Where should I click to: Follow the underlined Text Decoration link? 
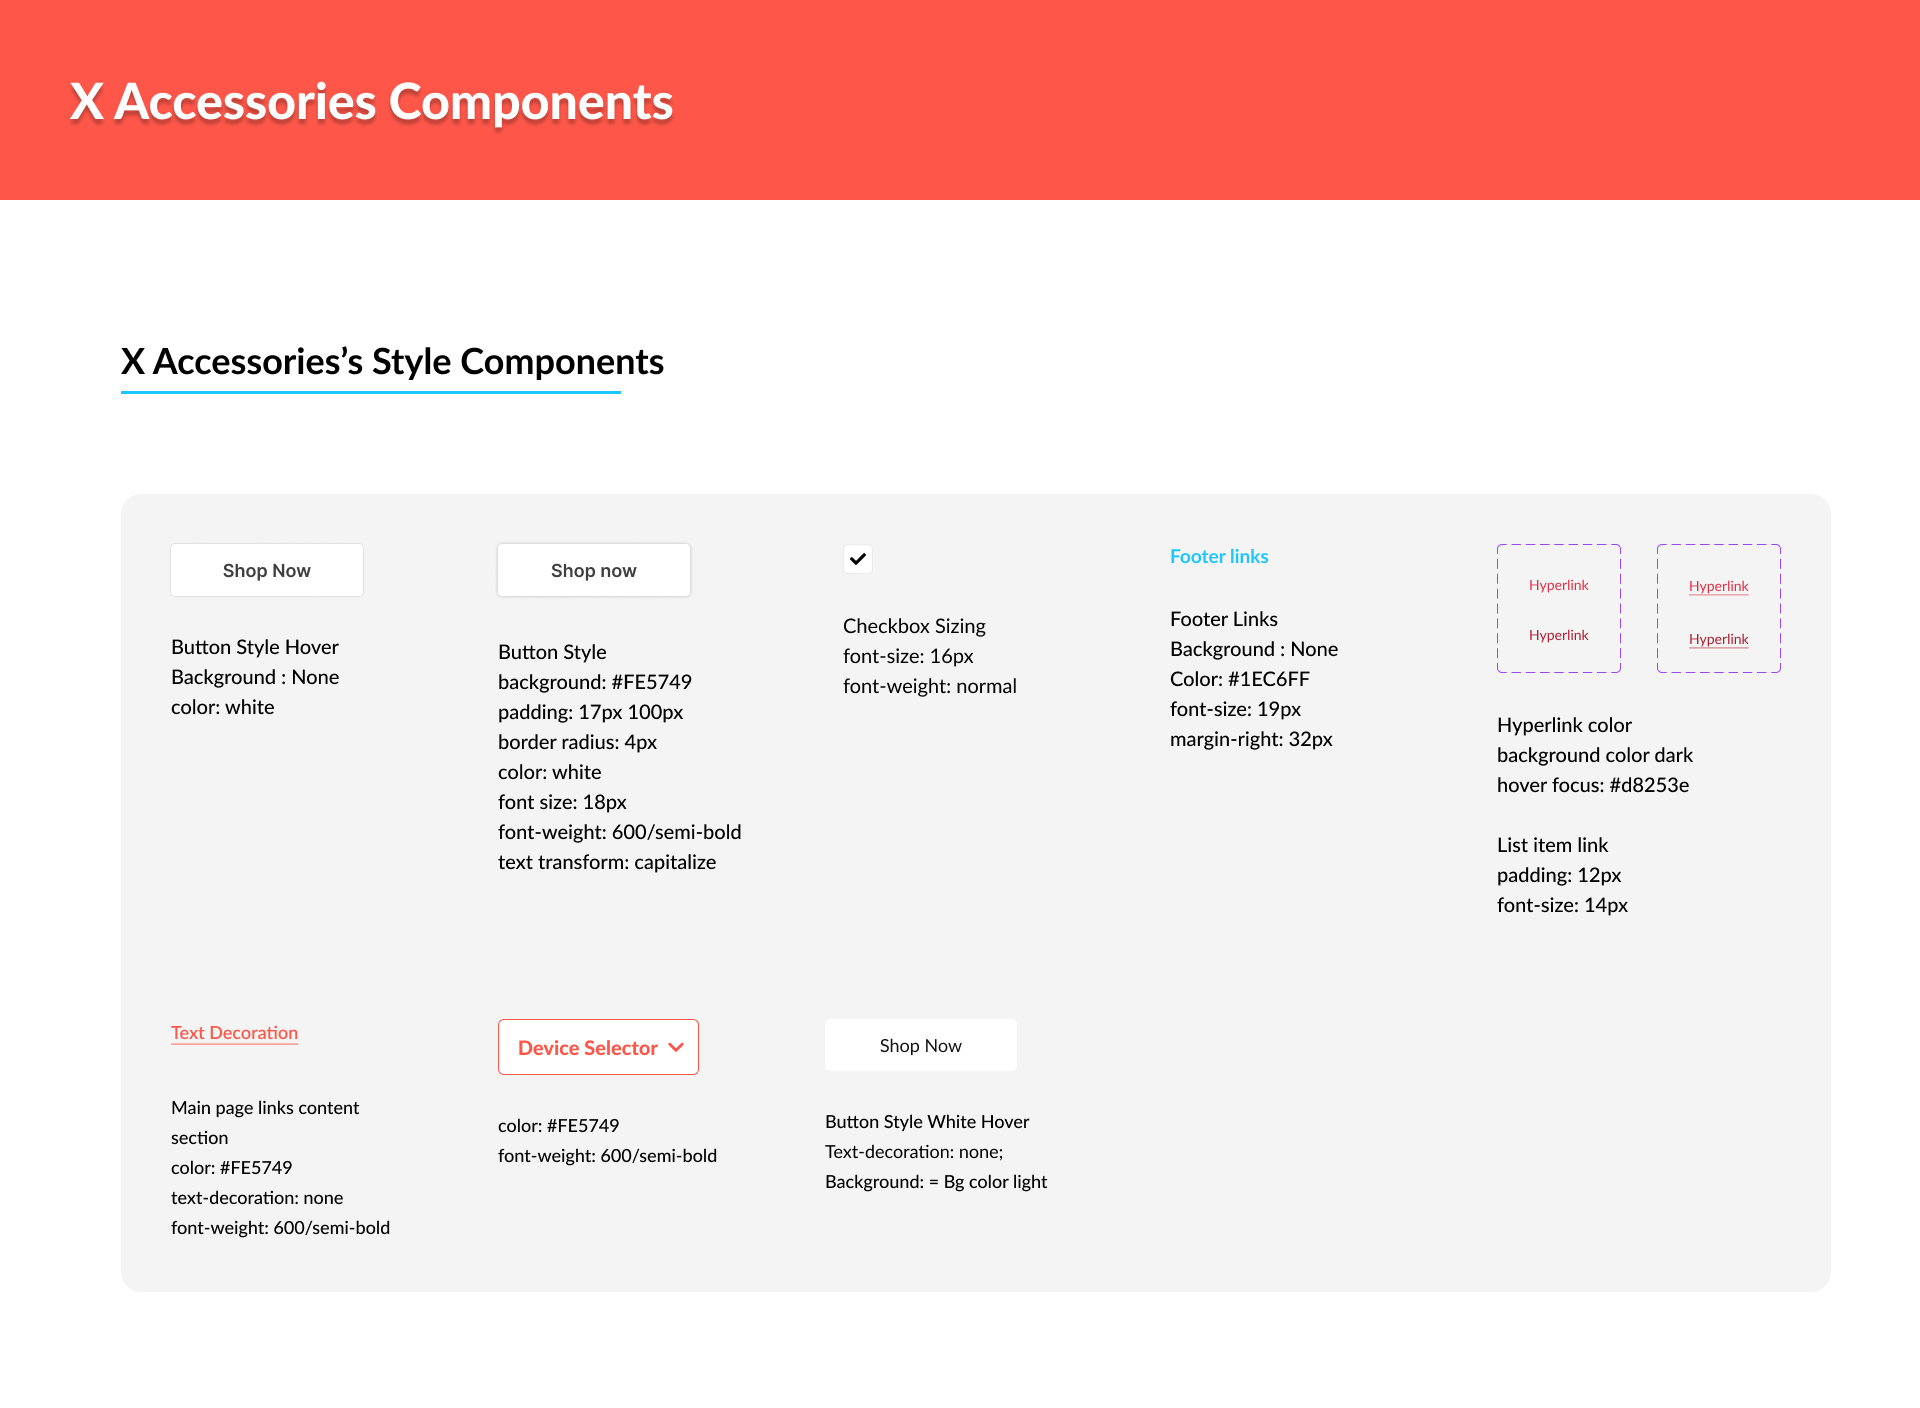click(x=235, y=1033)
